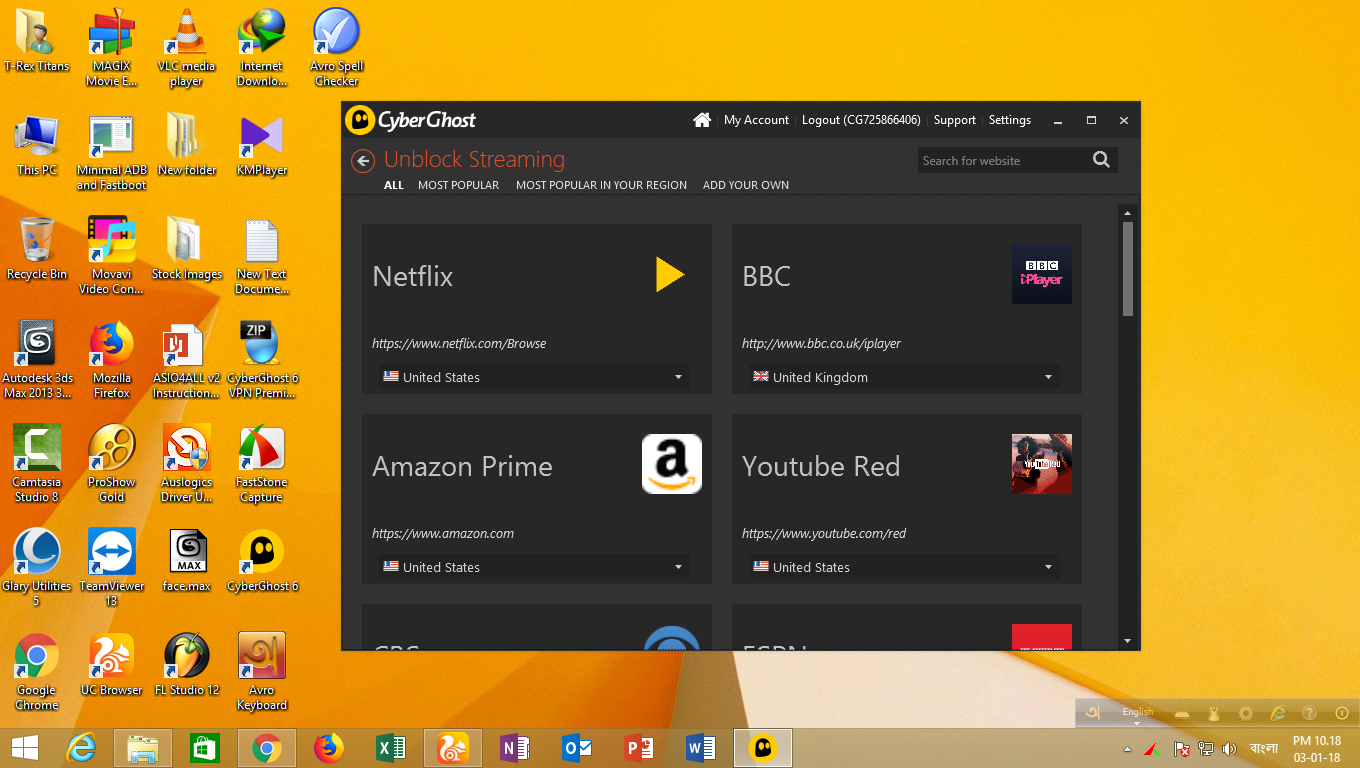Click the BBC iPlayer URL text
1360x768 pixels.
(x=821, y=343)
